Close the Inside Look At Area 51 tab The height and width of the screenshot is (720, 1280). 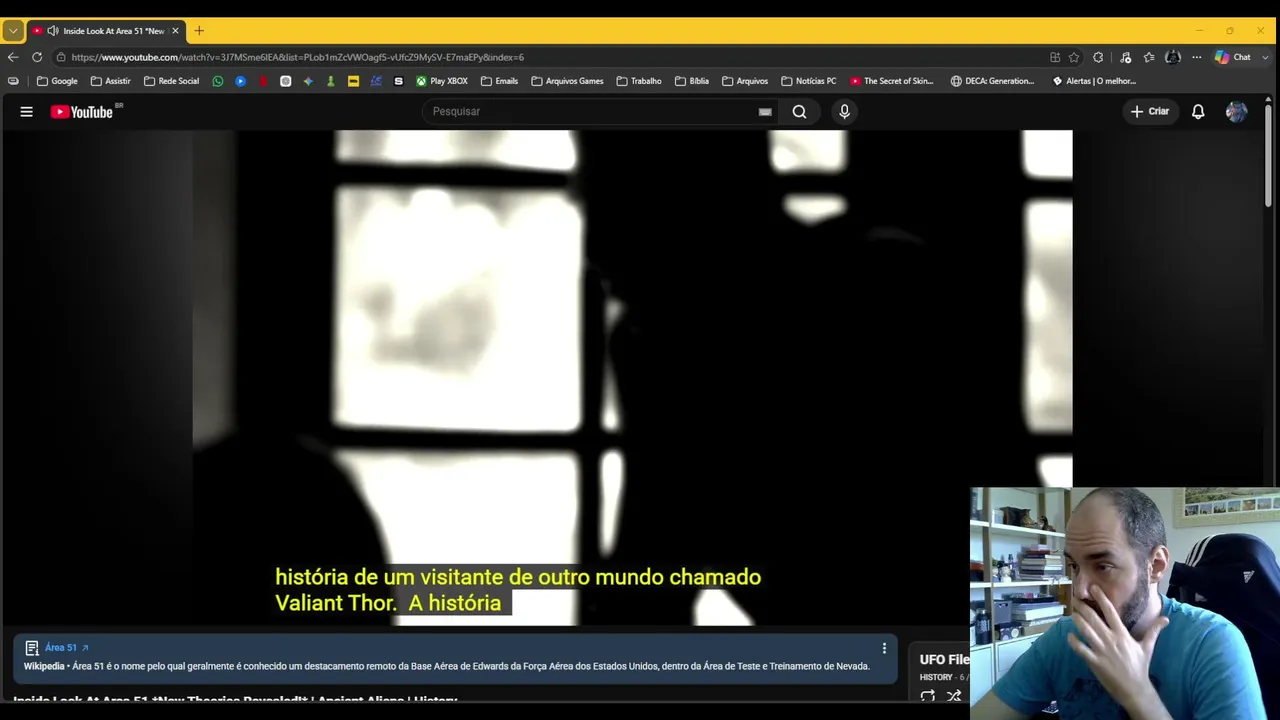click(175, 31)
